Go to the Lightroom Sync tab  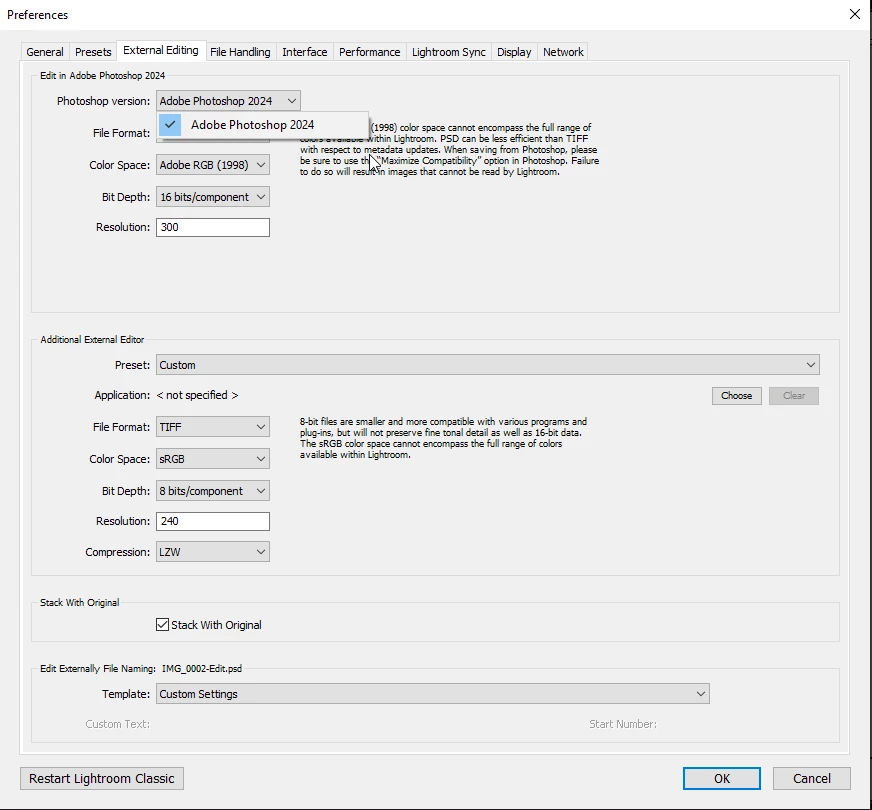(x=448, y=52)
